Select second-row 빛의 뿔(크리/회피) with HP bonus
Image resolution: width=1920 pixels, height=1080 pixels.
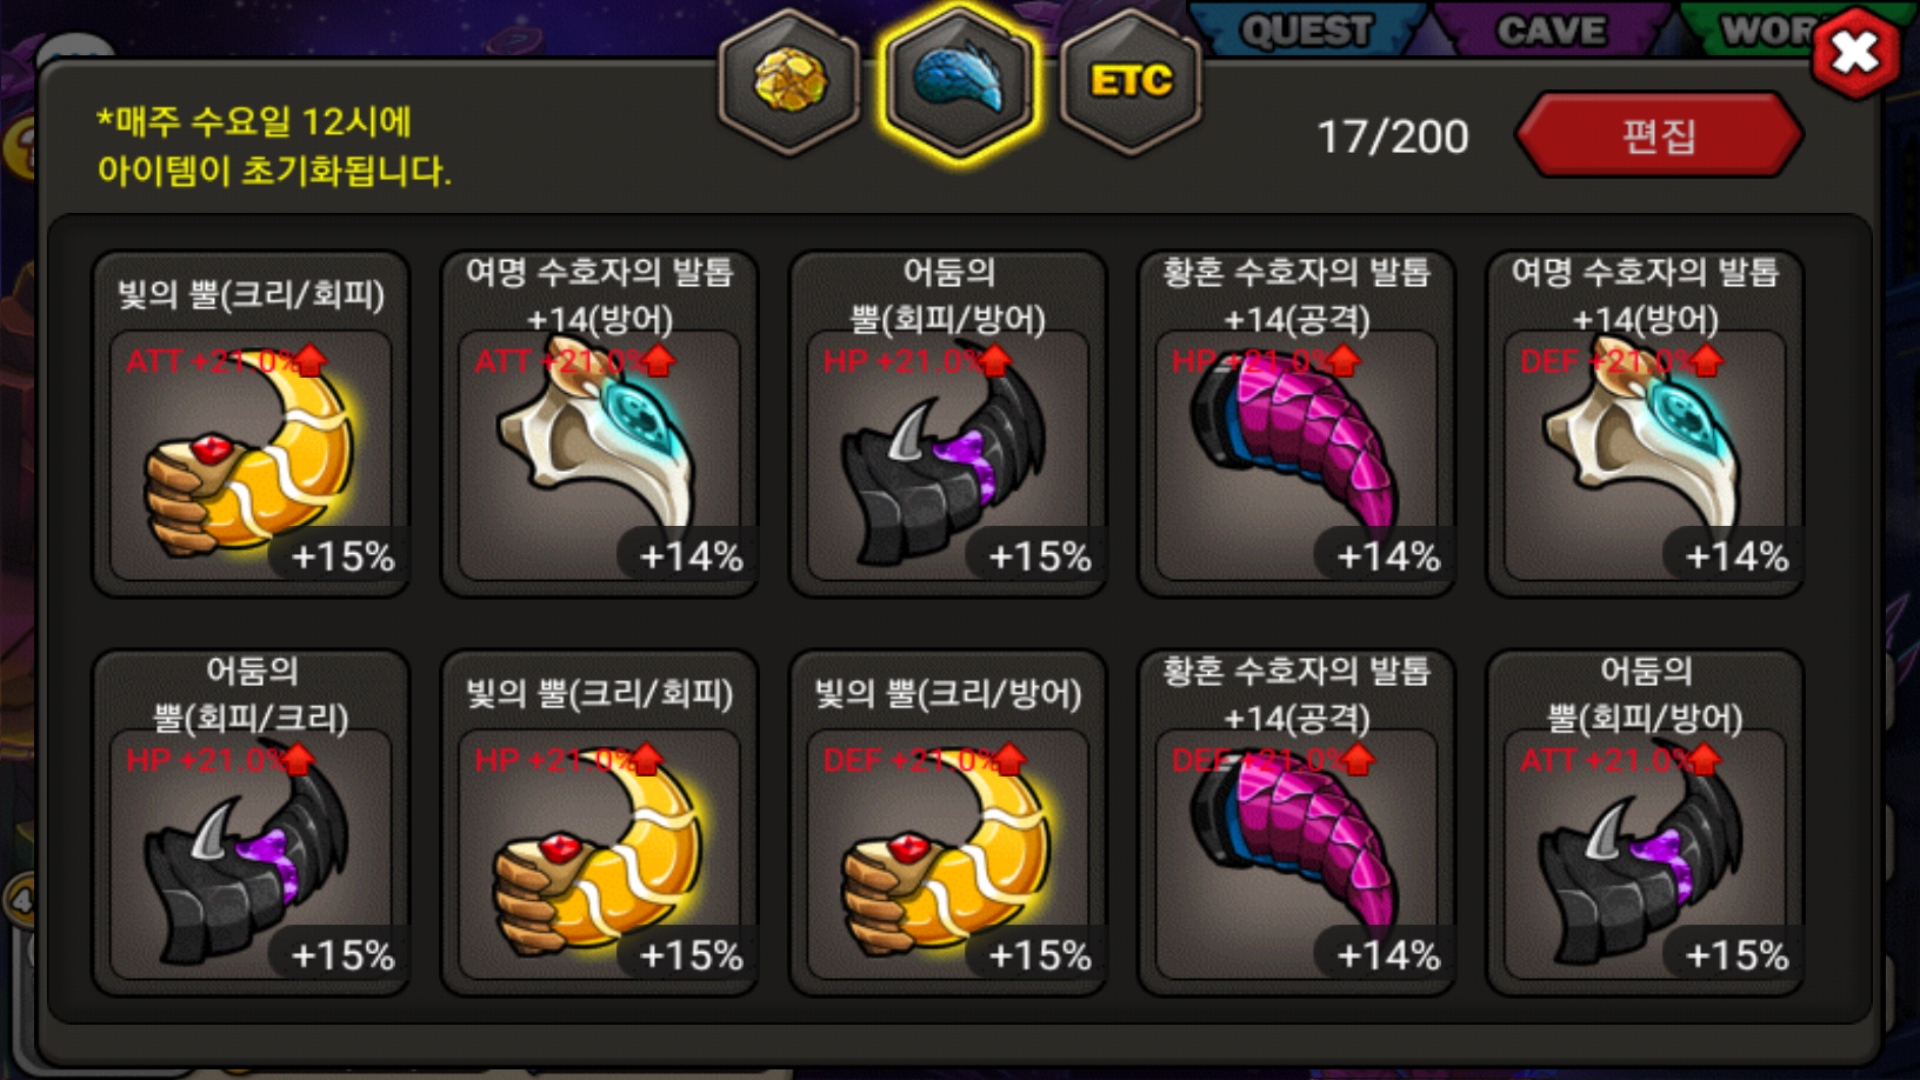click(599, 823)
